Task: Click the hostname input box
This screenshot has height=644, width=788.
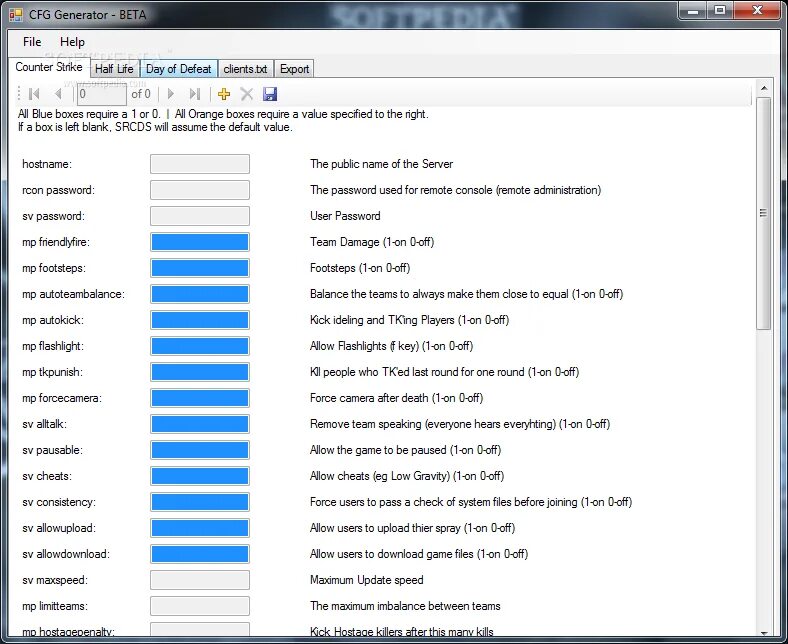Action: coord(200,164)
